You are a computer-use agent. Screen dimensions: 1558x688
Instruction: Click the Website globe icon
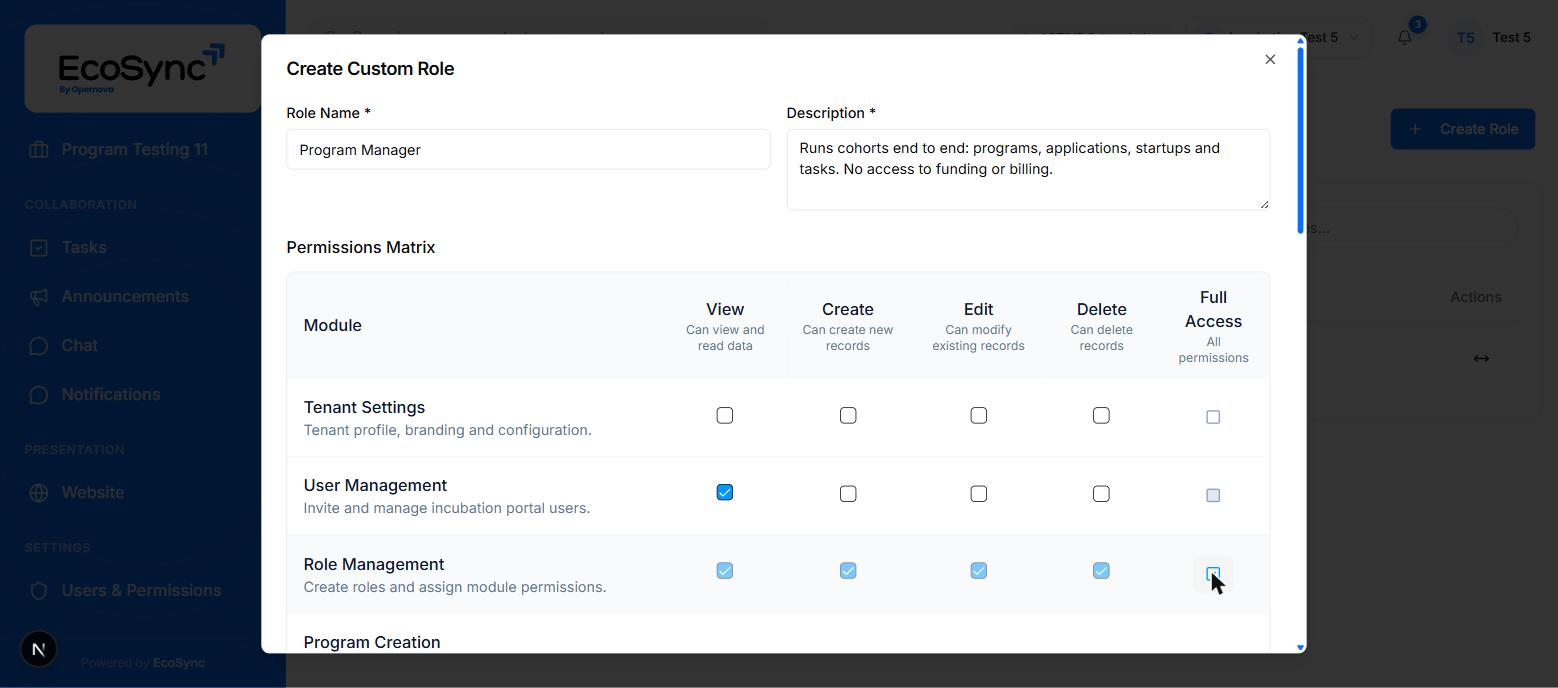point(39,492)
